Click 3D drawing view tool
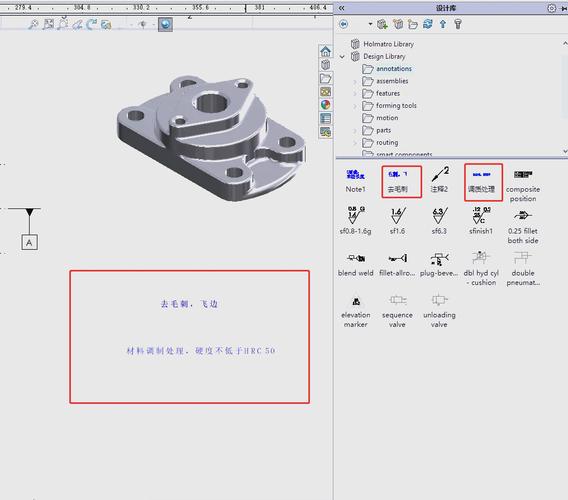The width and height of the screenshot is (568, 500). click(106, 25)
